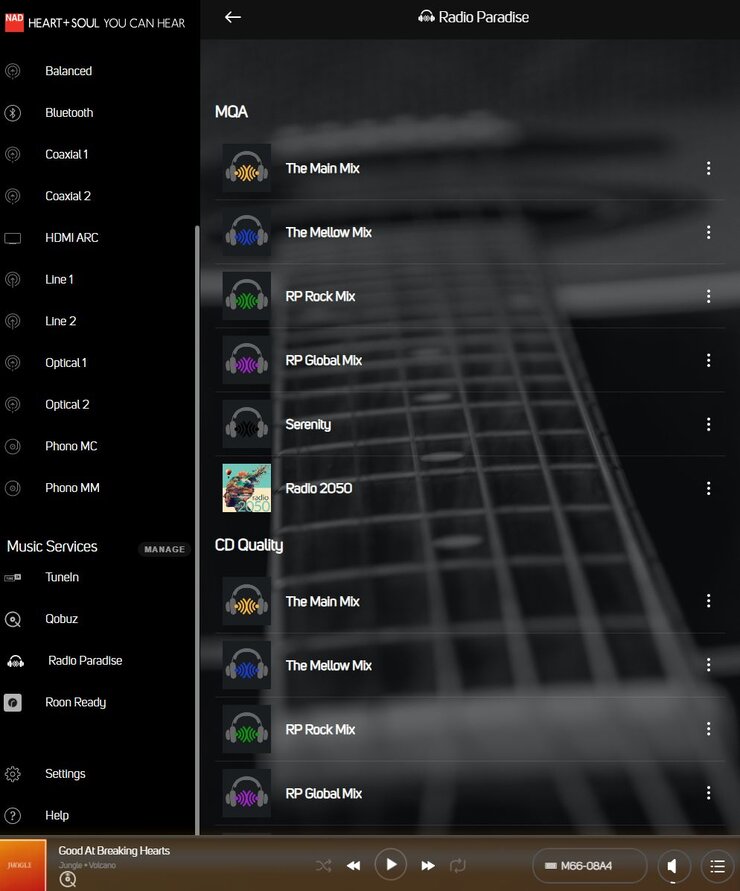The height and width of the screenshot is (891, 740).
Task: Click the back arrow in the header
Action: [232, 18]
